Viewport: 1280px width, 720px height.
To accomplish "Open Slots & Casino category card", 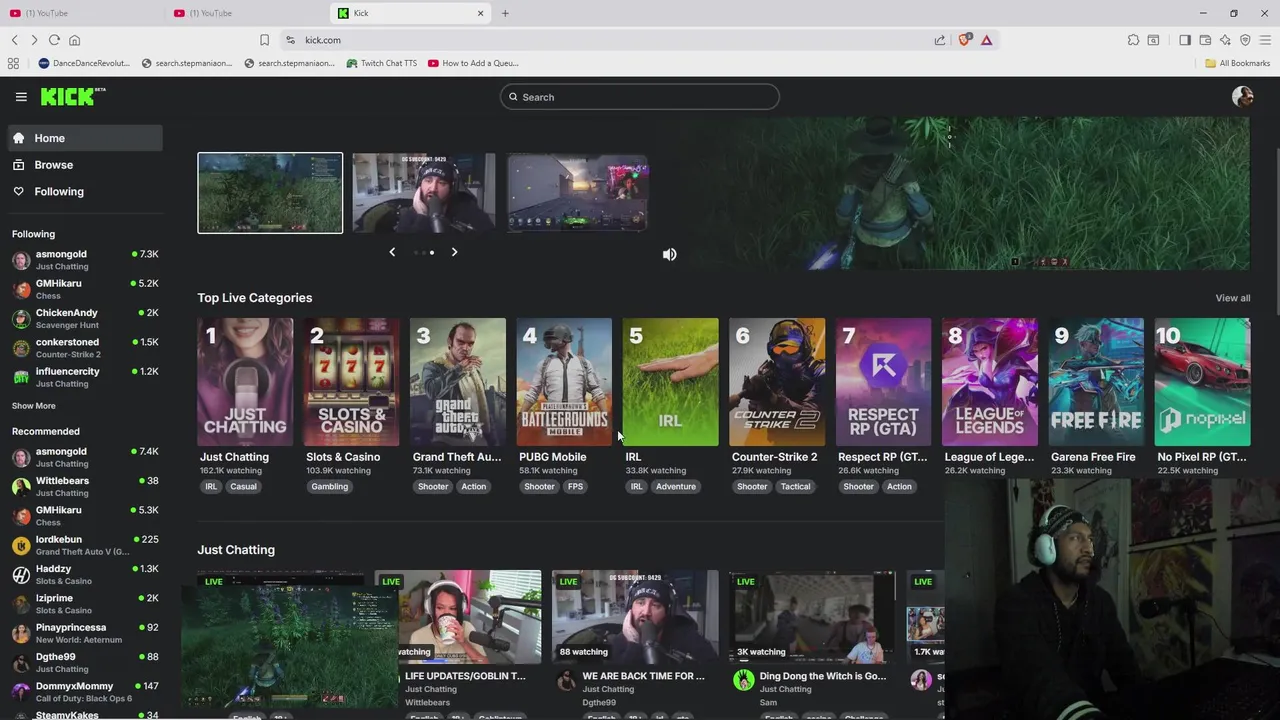I will tap(351, 382).
